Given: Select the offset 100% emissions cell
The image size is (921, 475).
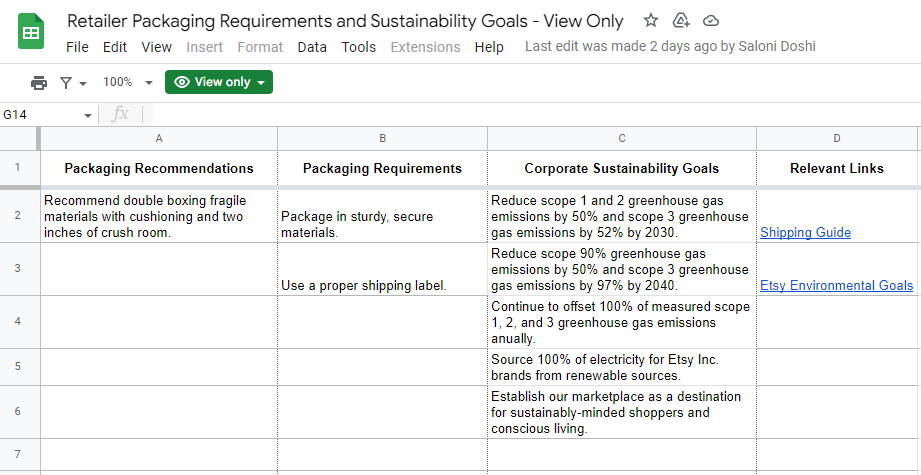Looking at the screenshot, I should click(x=622, y=322).
